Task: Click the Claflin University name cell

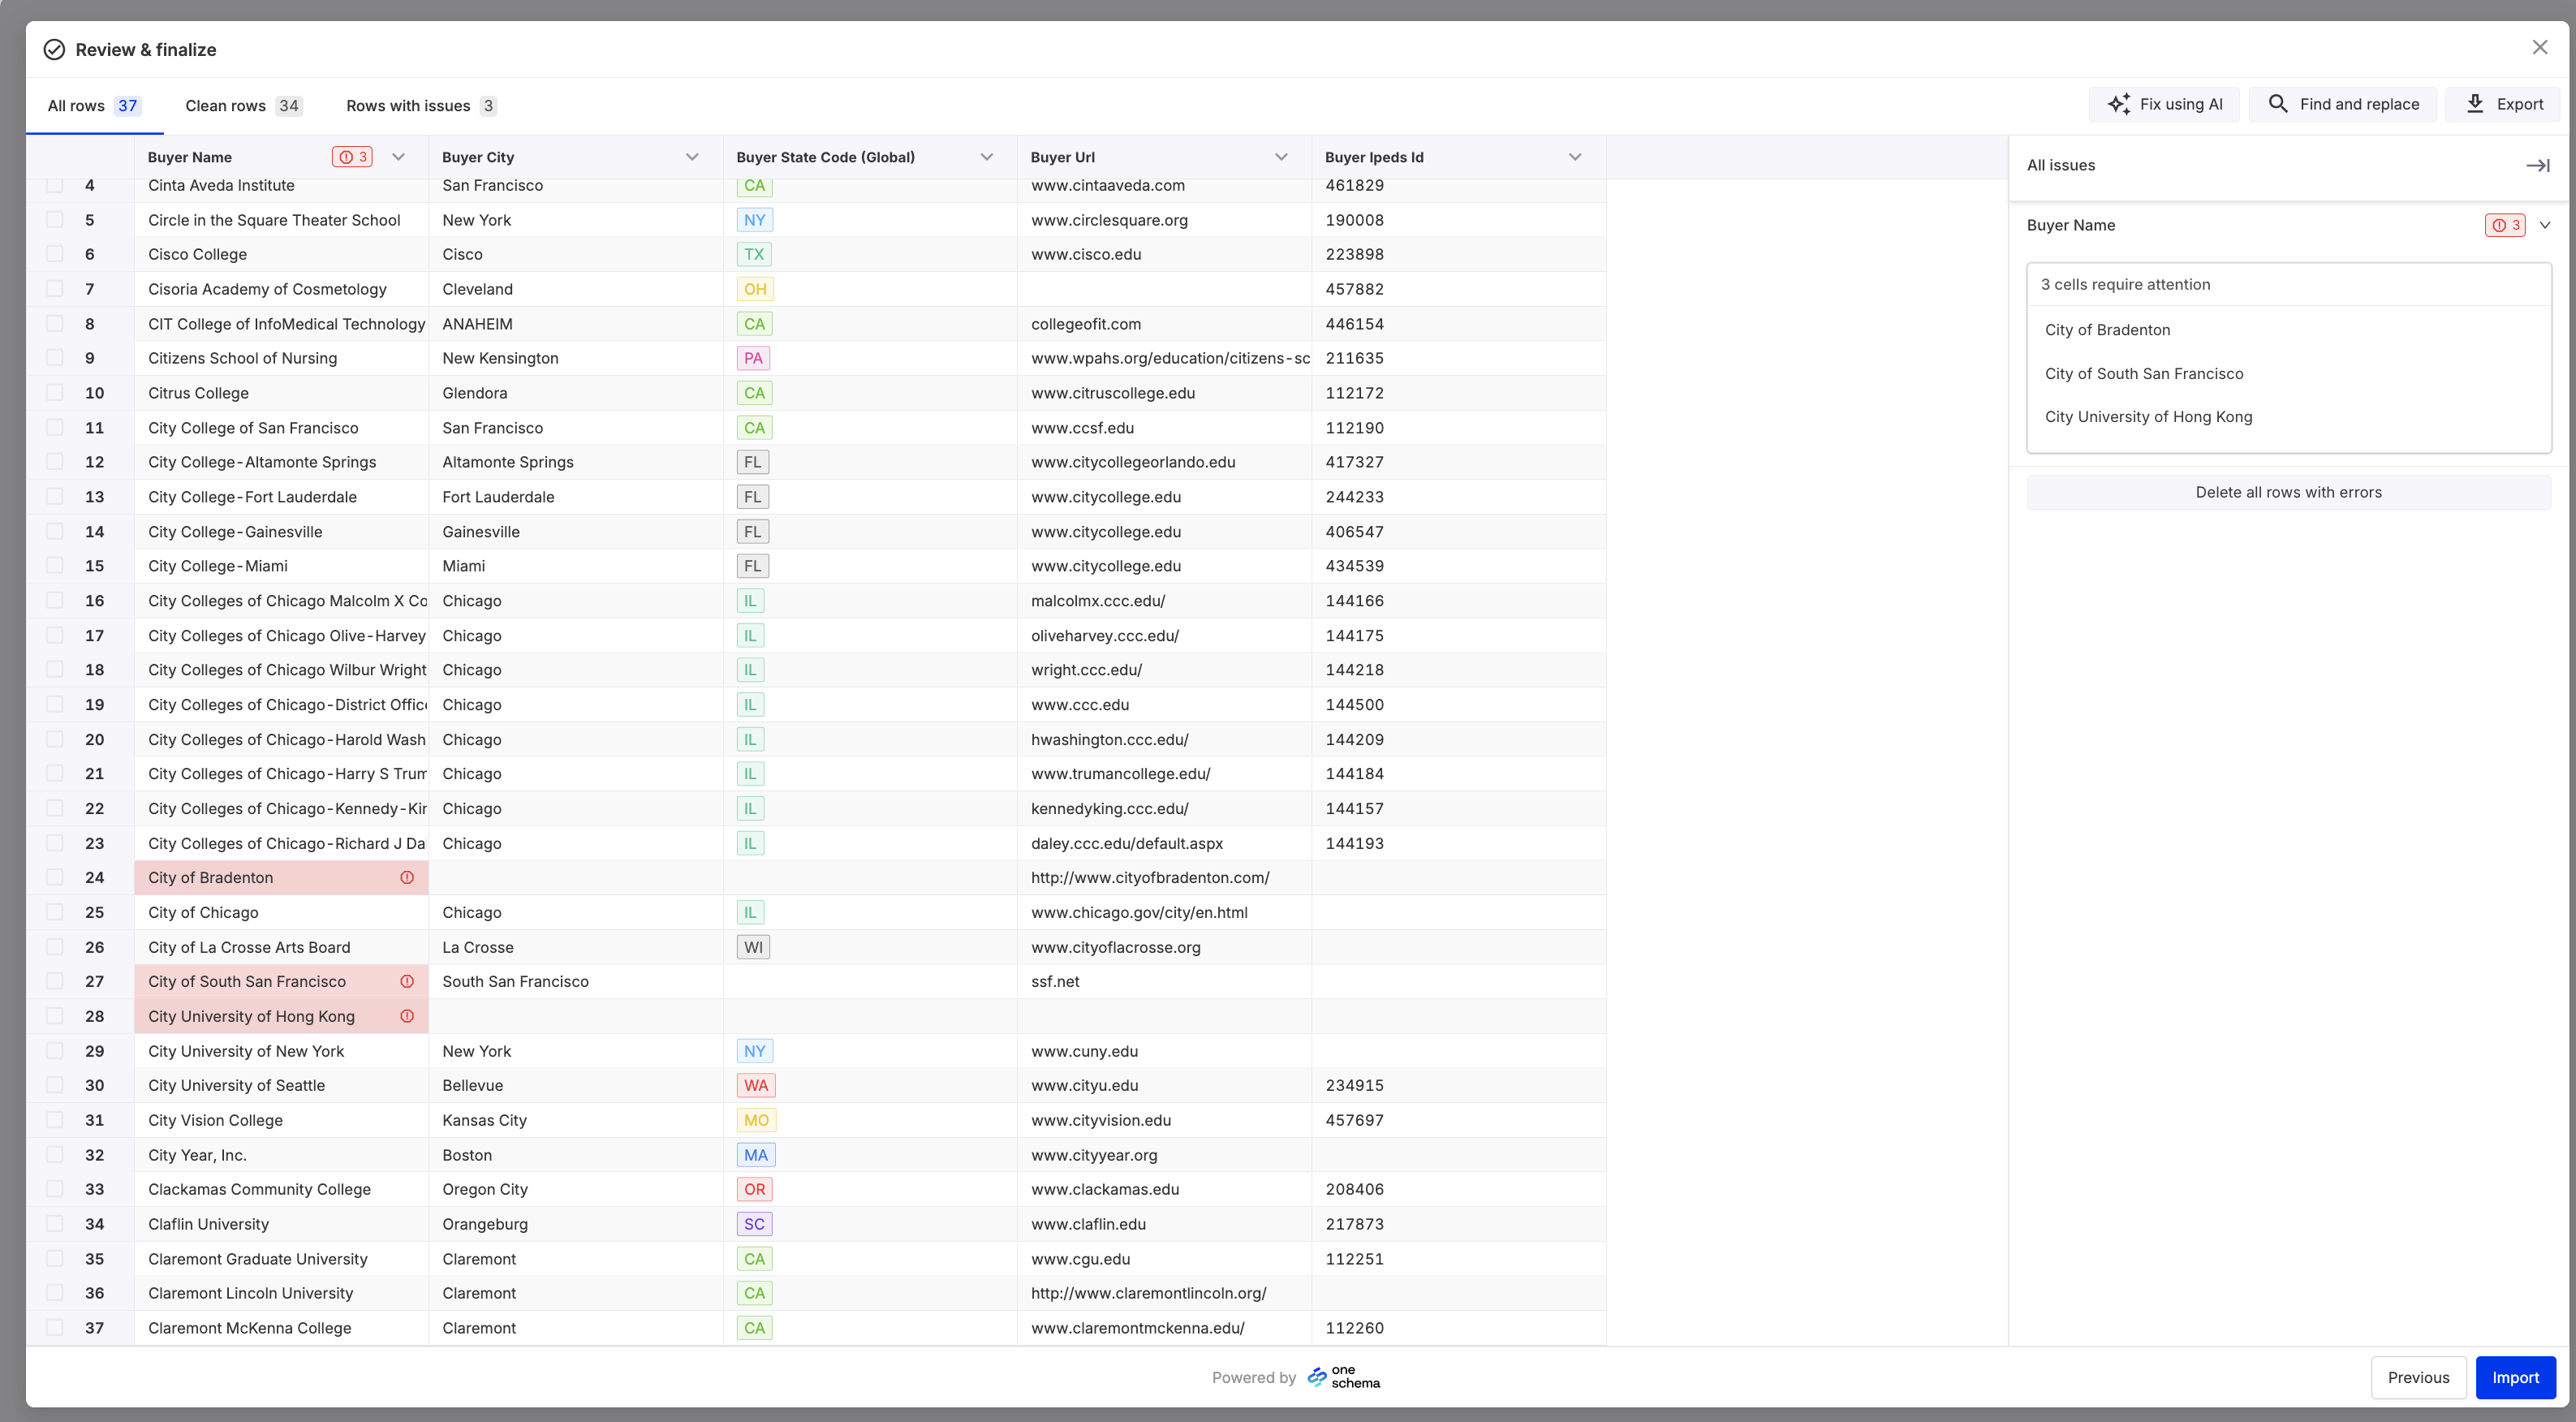Action: click(x=281, y=1224)
